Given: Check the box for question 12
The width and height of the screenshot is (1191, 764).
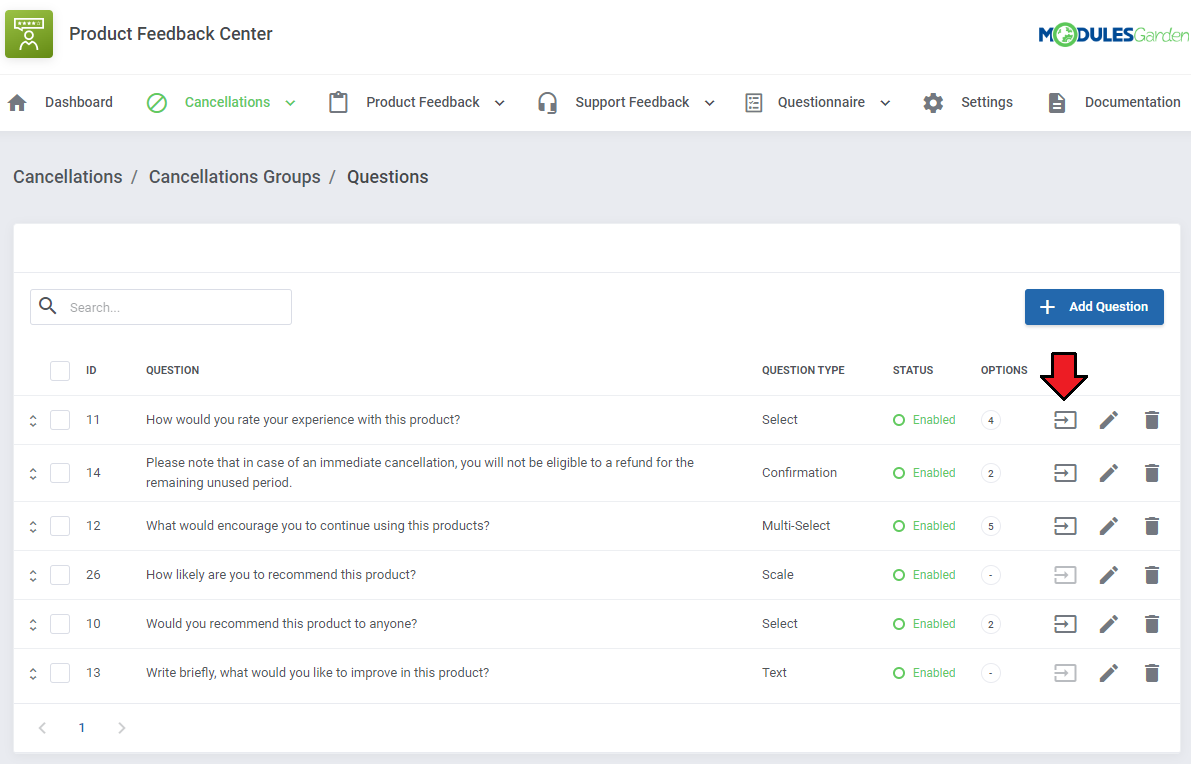Looking at the screenshot, I should click(x=60, y=526).
